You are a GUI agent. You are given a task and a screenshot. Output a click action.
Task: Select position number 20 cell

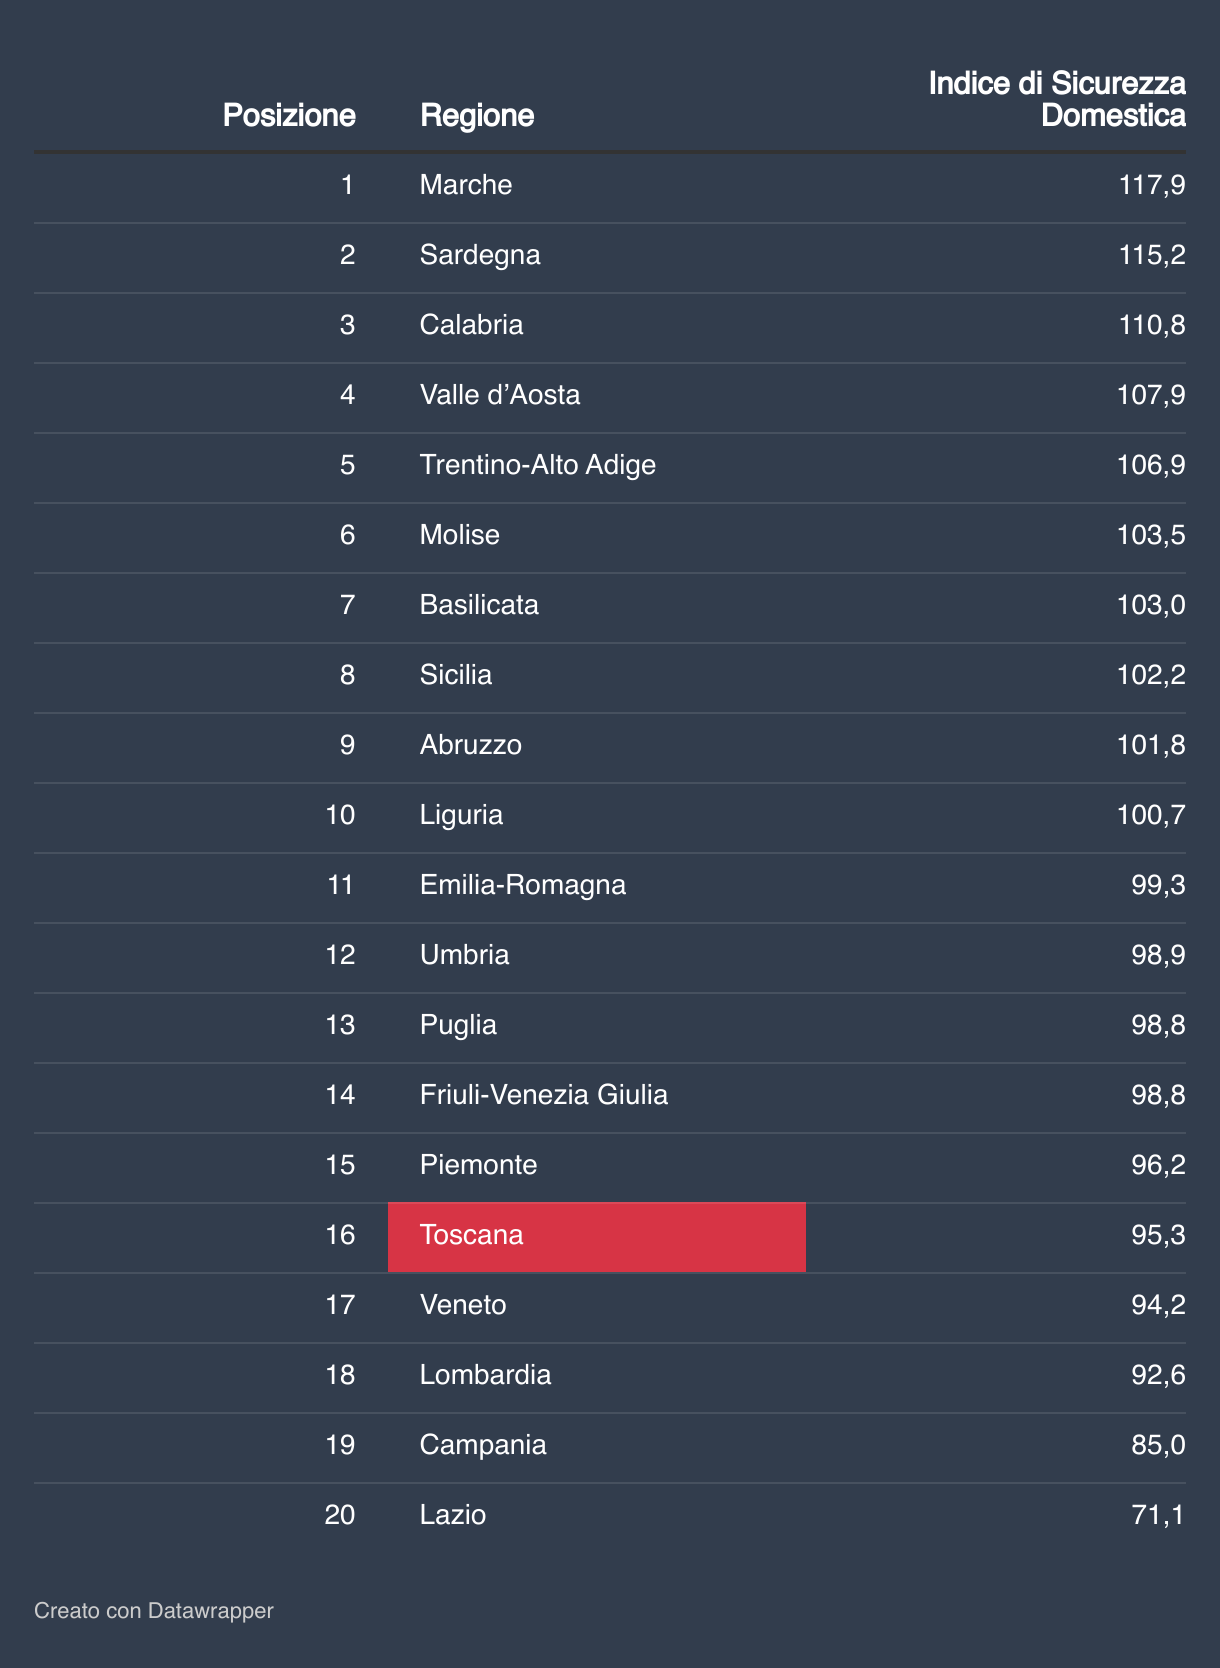point(340,1515)
